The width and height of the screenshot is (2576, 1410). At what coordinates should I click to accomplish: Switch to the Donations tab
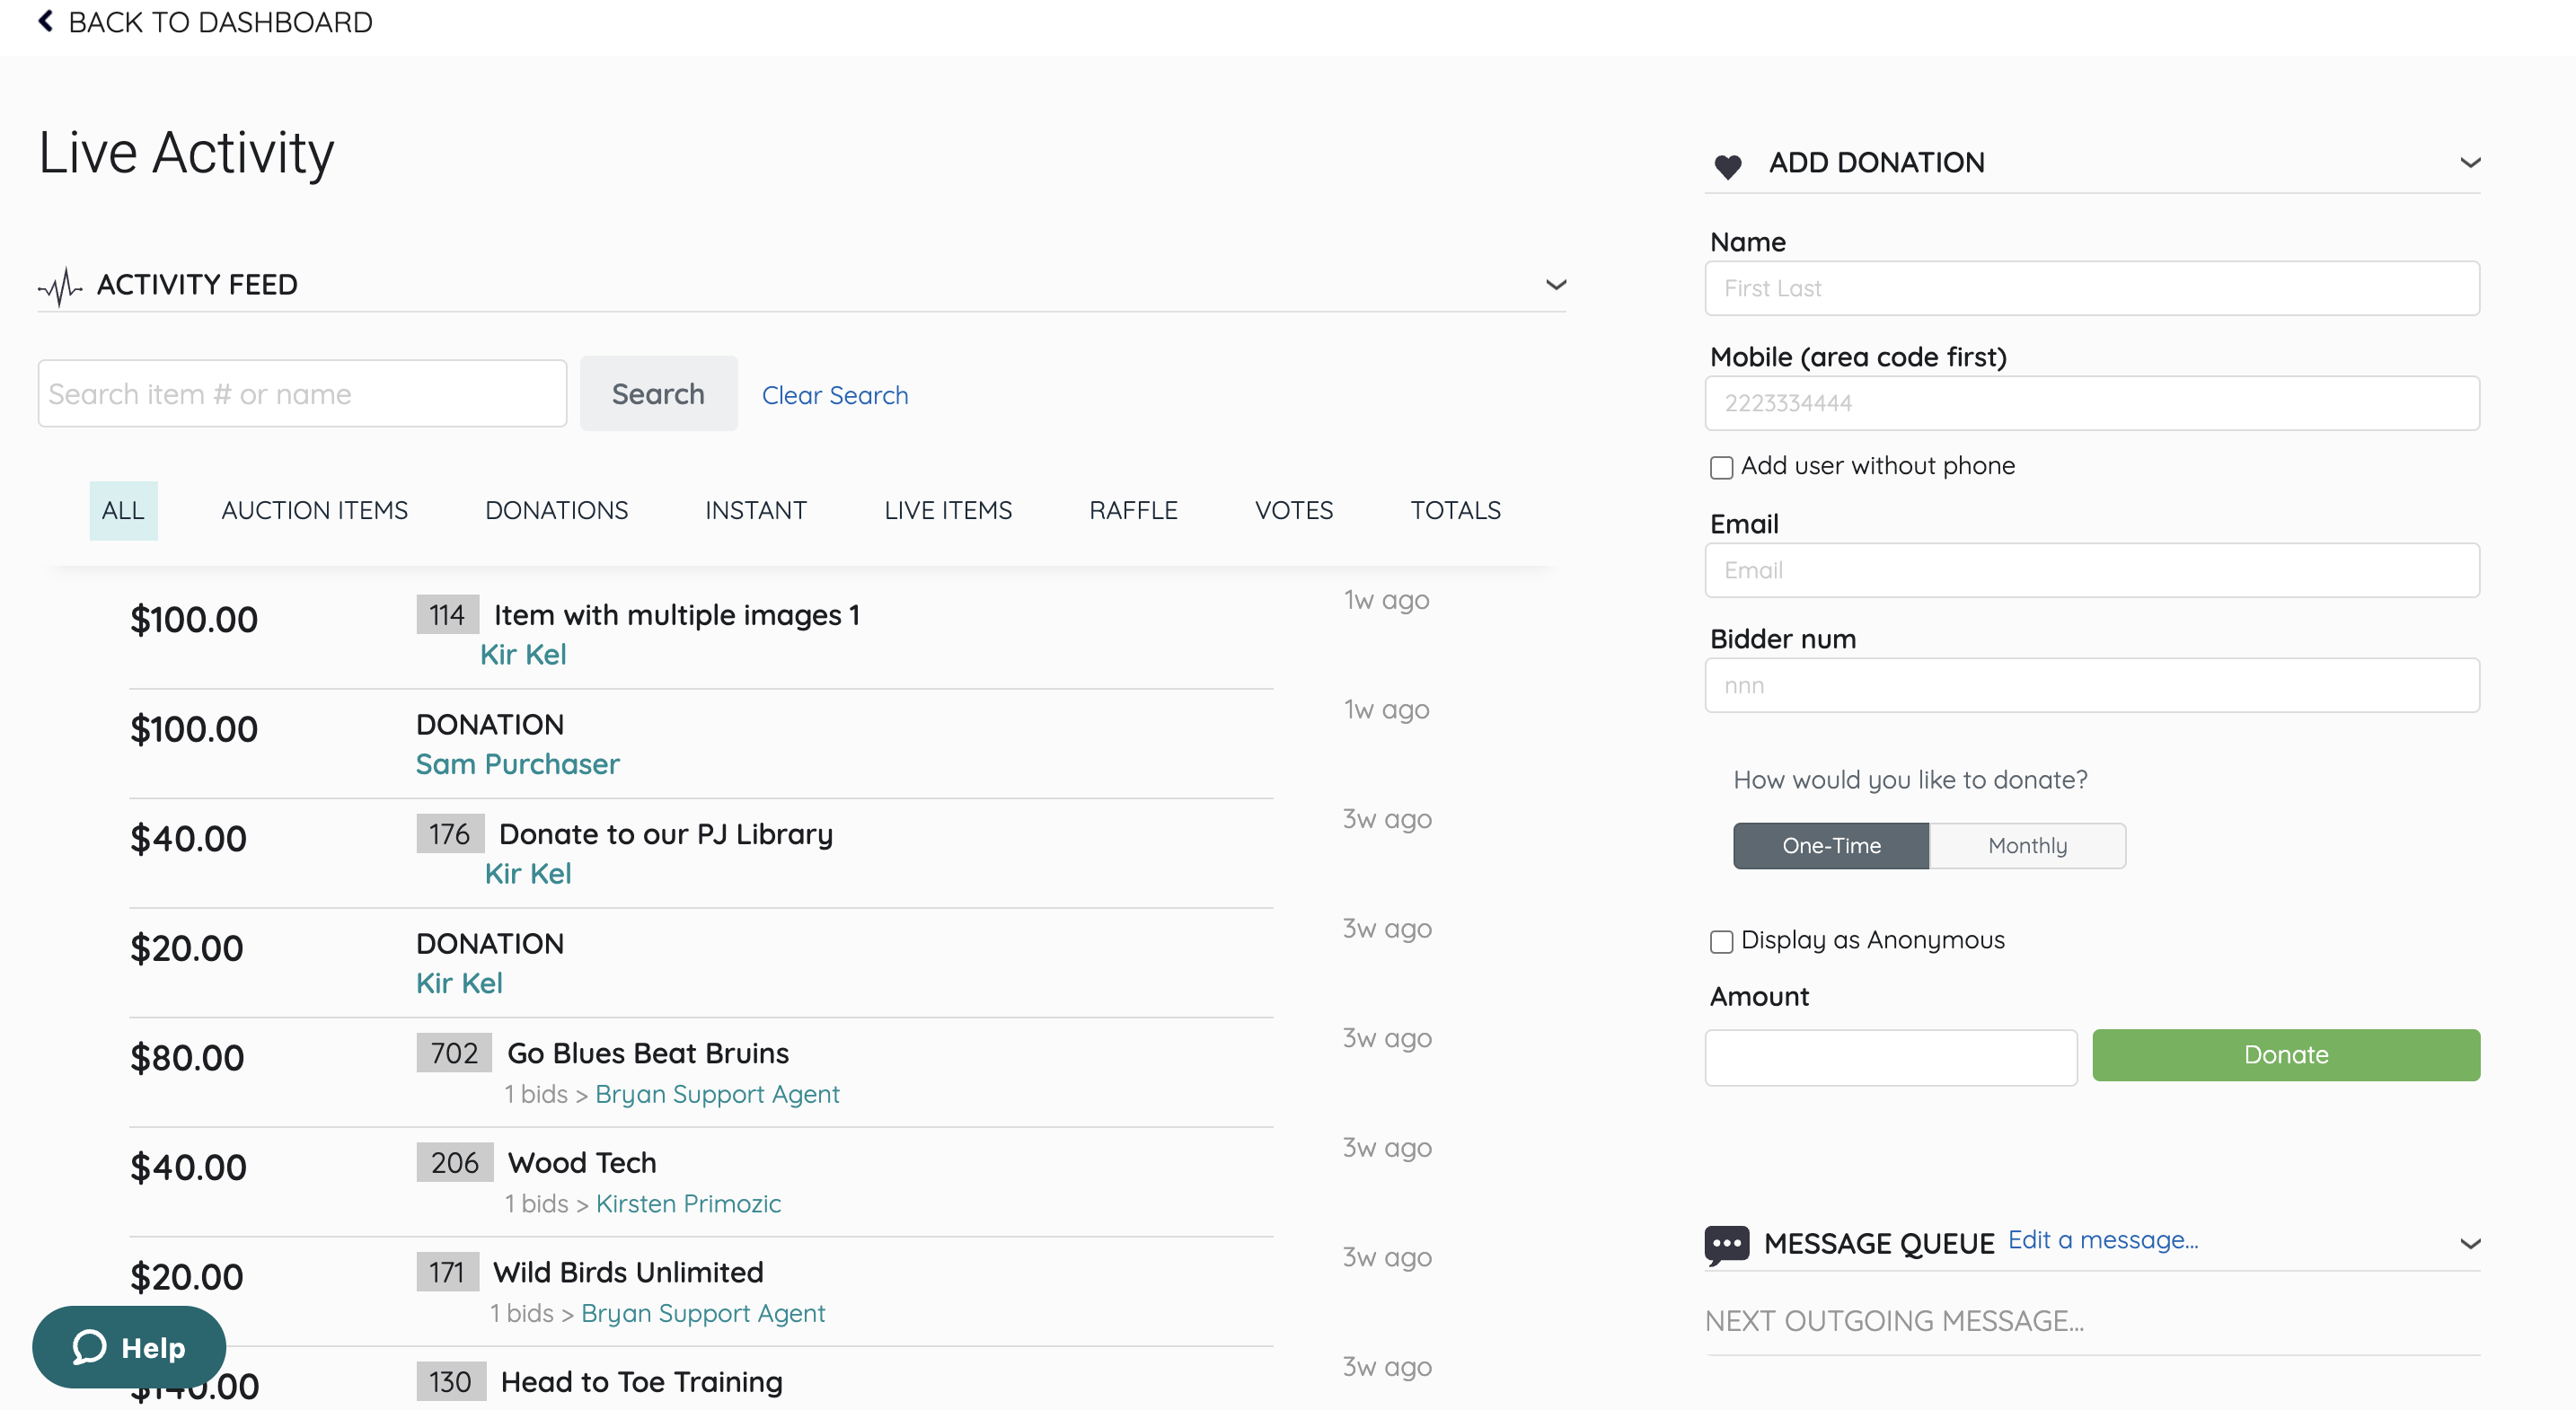556,510
